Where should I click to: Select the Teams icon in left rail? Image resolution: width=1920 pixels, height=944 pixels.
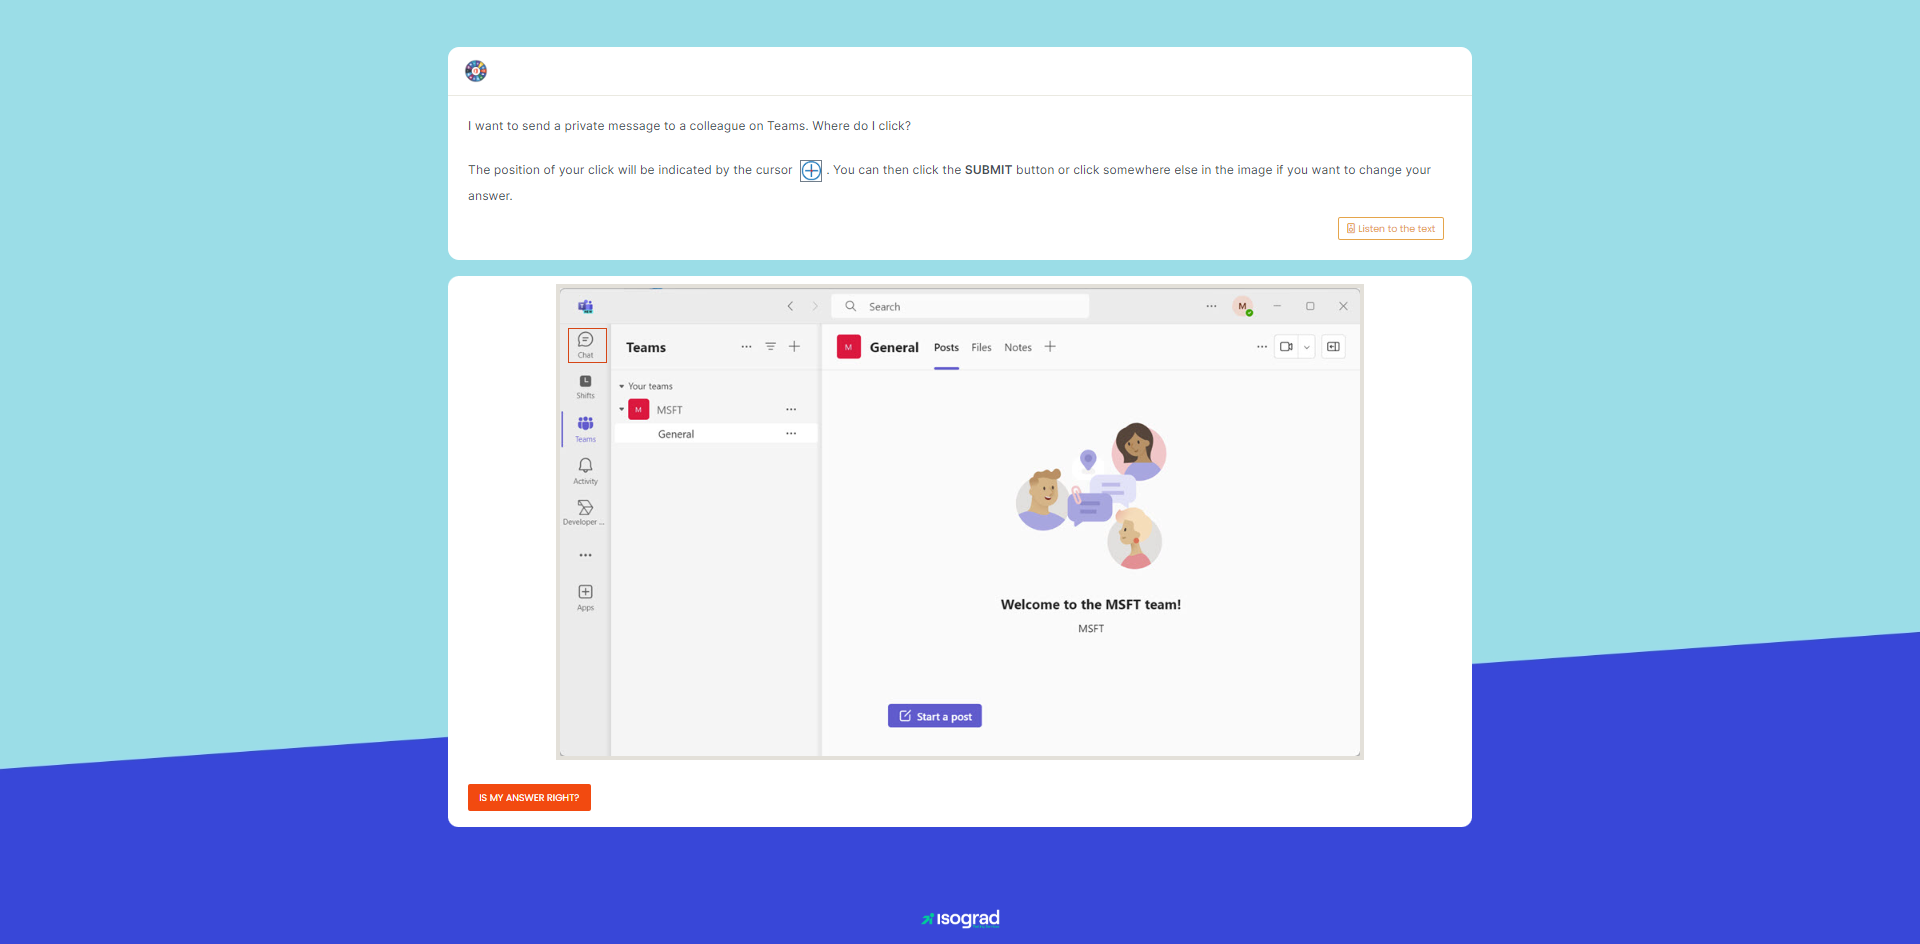586,429
